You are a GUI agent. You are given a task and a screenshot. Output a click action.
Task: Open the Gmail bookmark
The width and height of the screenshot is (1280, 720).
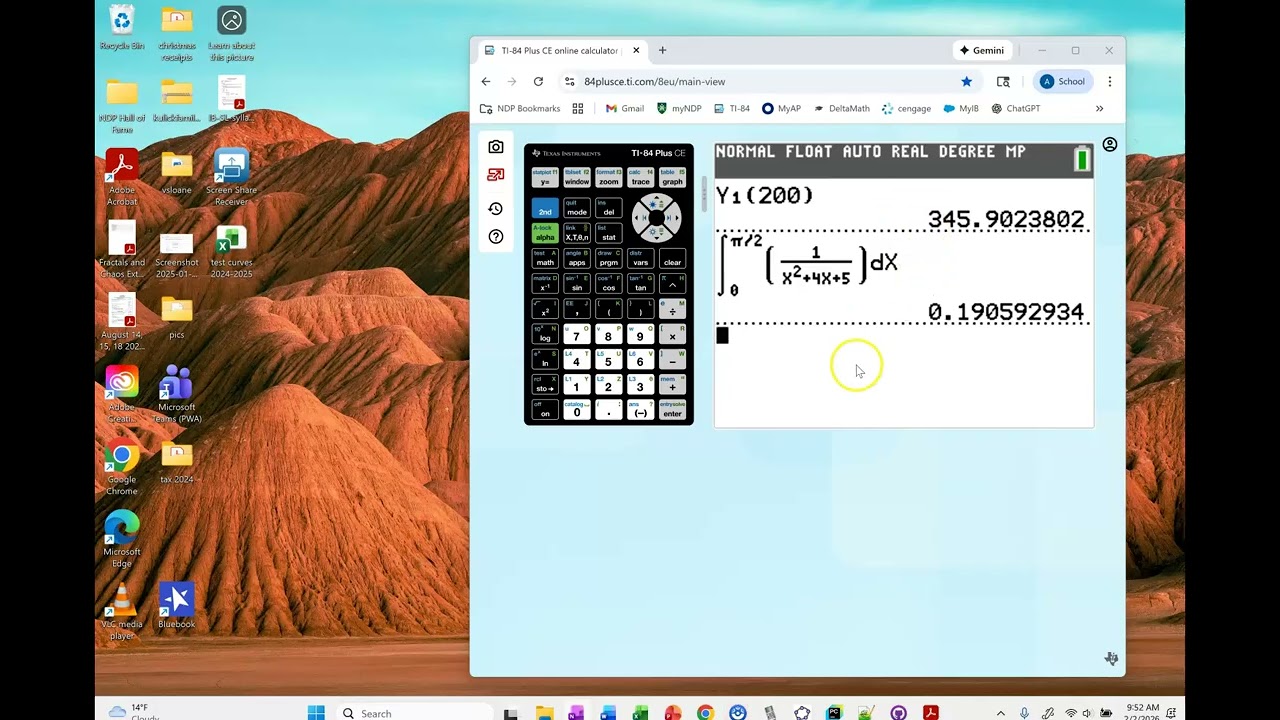[625, 108]
